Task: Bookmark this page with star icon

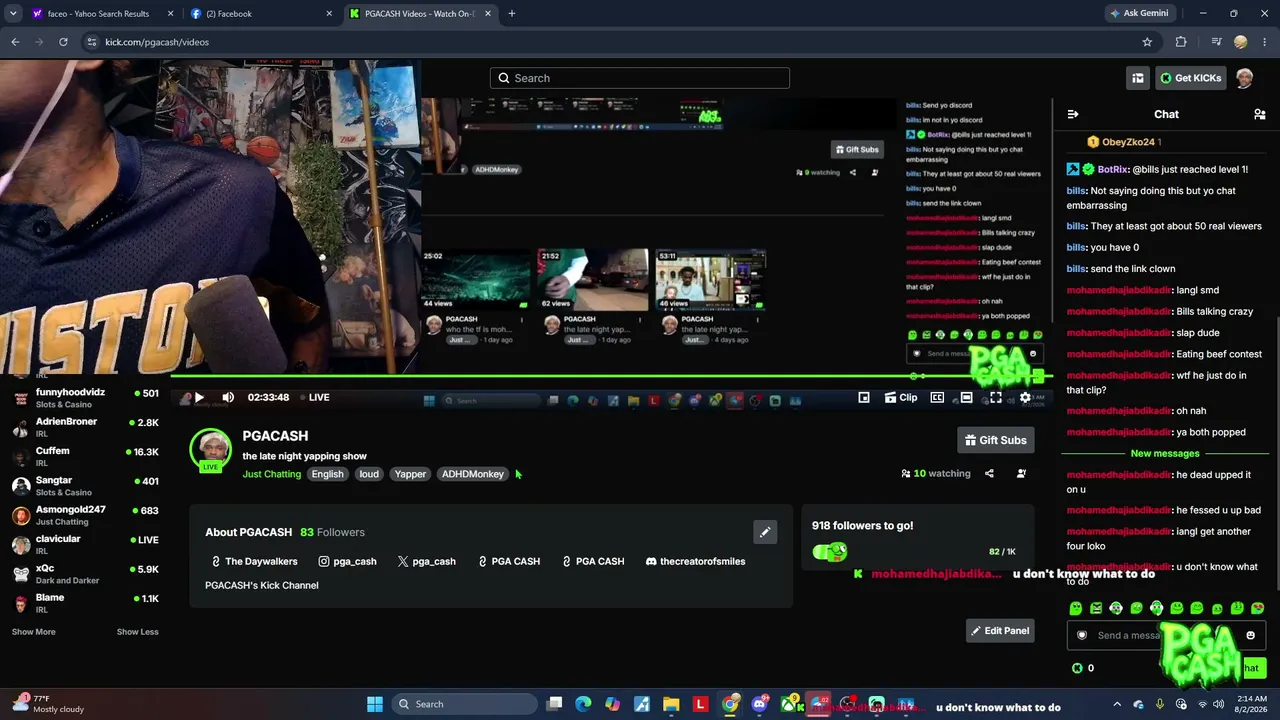Action: [x=1147, y=42]
